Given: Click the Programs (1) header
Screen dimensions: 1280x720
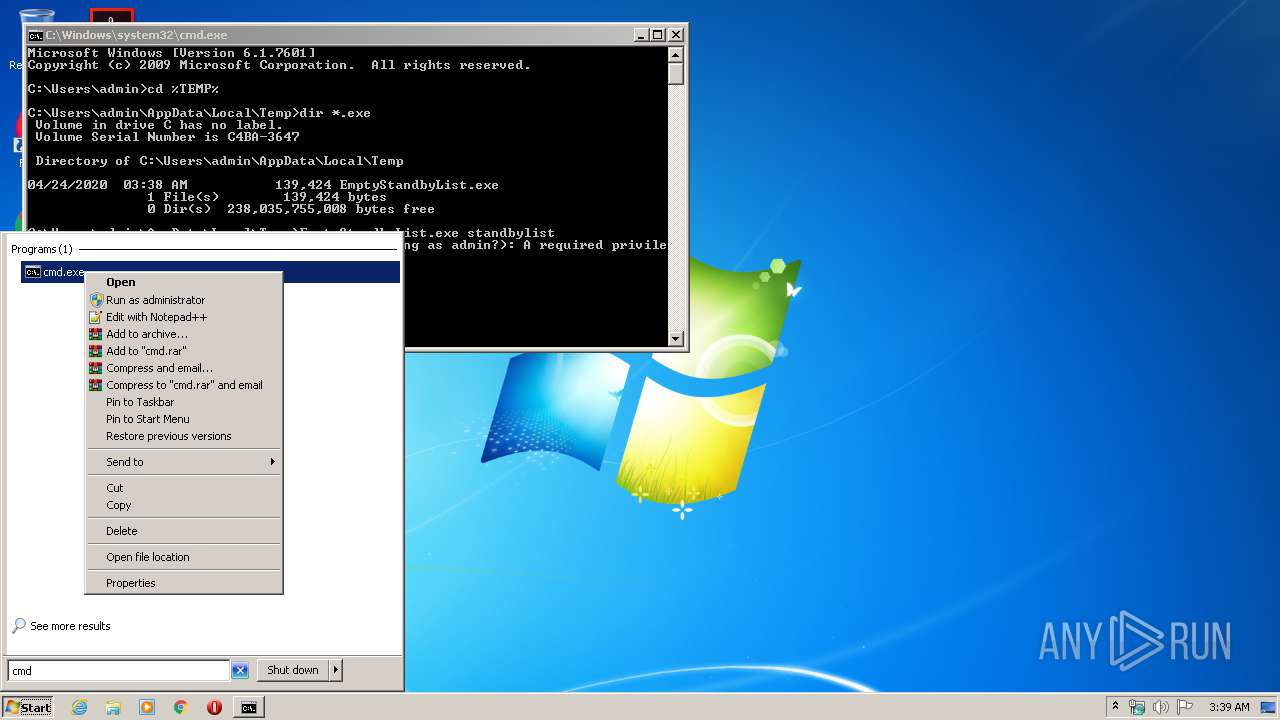Looking at the screenshot, I should pos(42,249).
